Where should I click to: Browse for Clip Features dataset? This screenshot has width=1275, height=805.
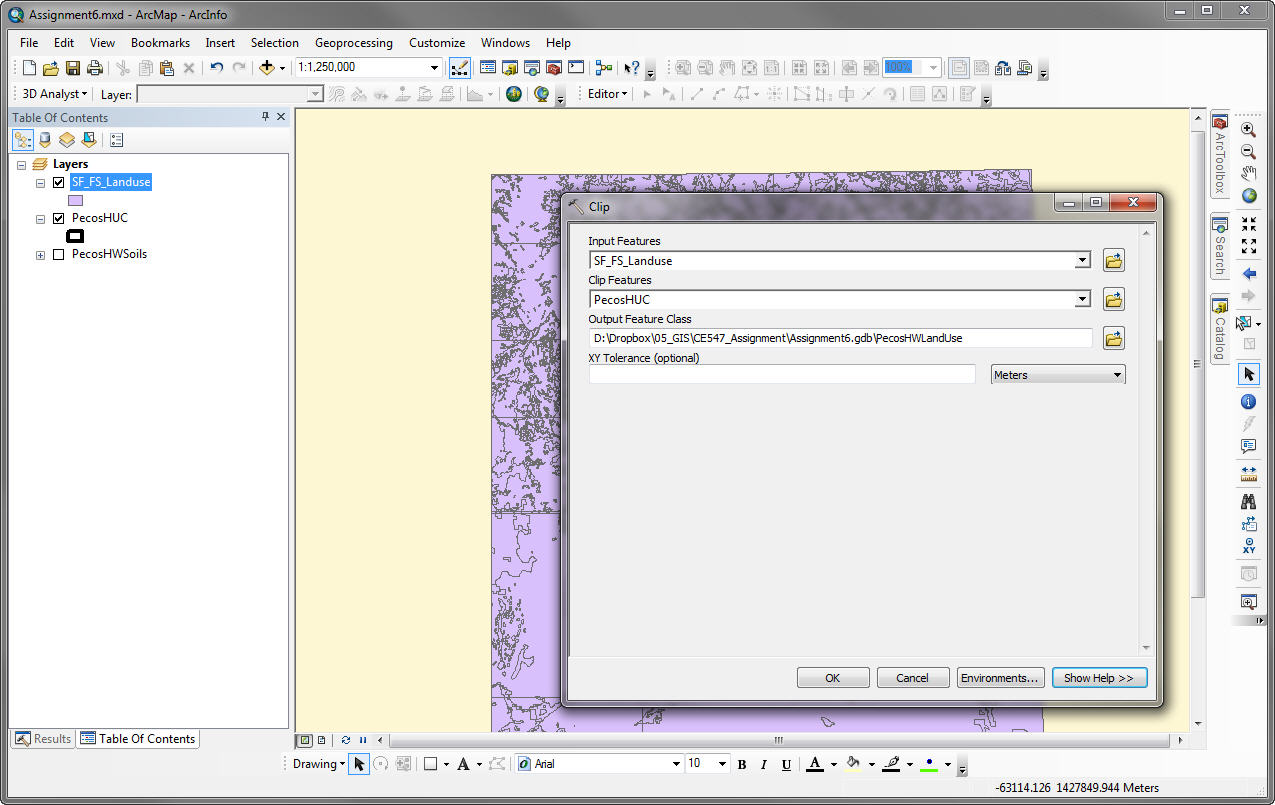click(x=1114, y=299)
